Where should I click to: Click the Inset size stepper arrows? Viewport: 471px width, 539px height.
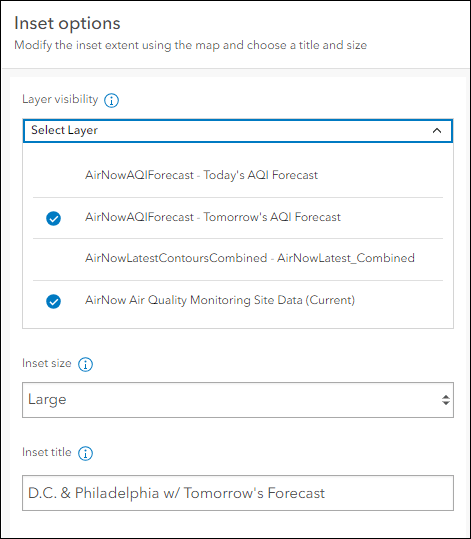click(x=446, y=400)
